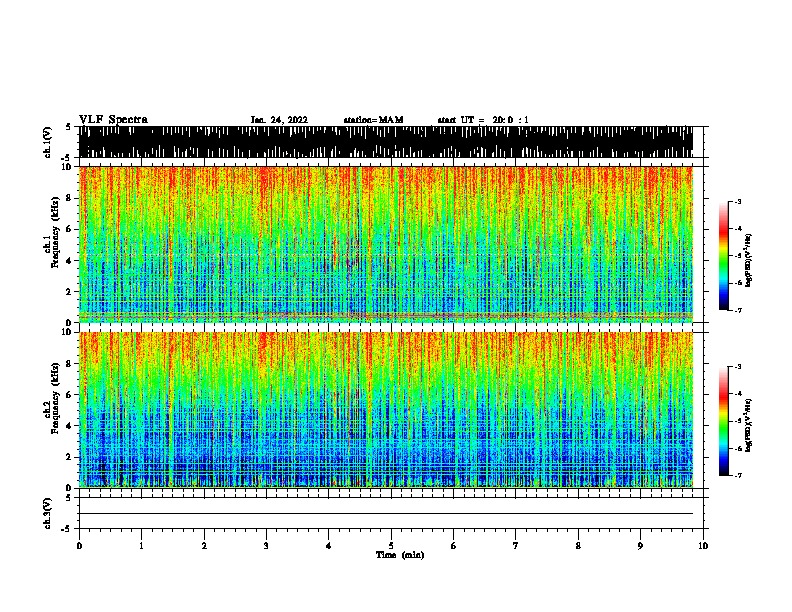Click the '-3' label on ch.2 color bar
This screenshot has height=612, width=792.
pyautogui.click(x=737, y=367)
